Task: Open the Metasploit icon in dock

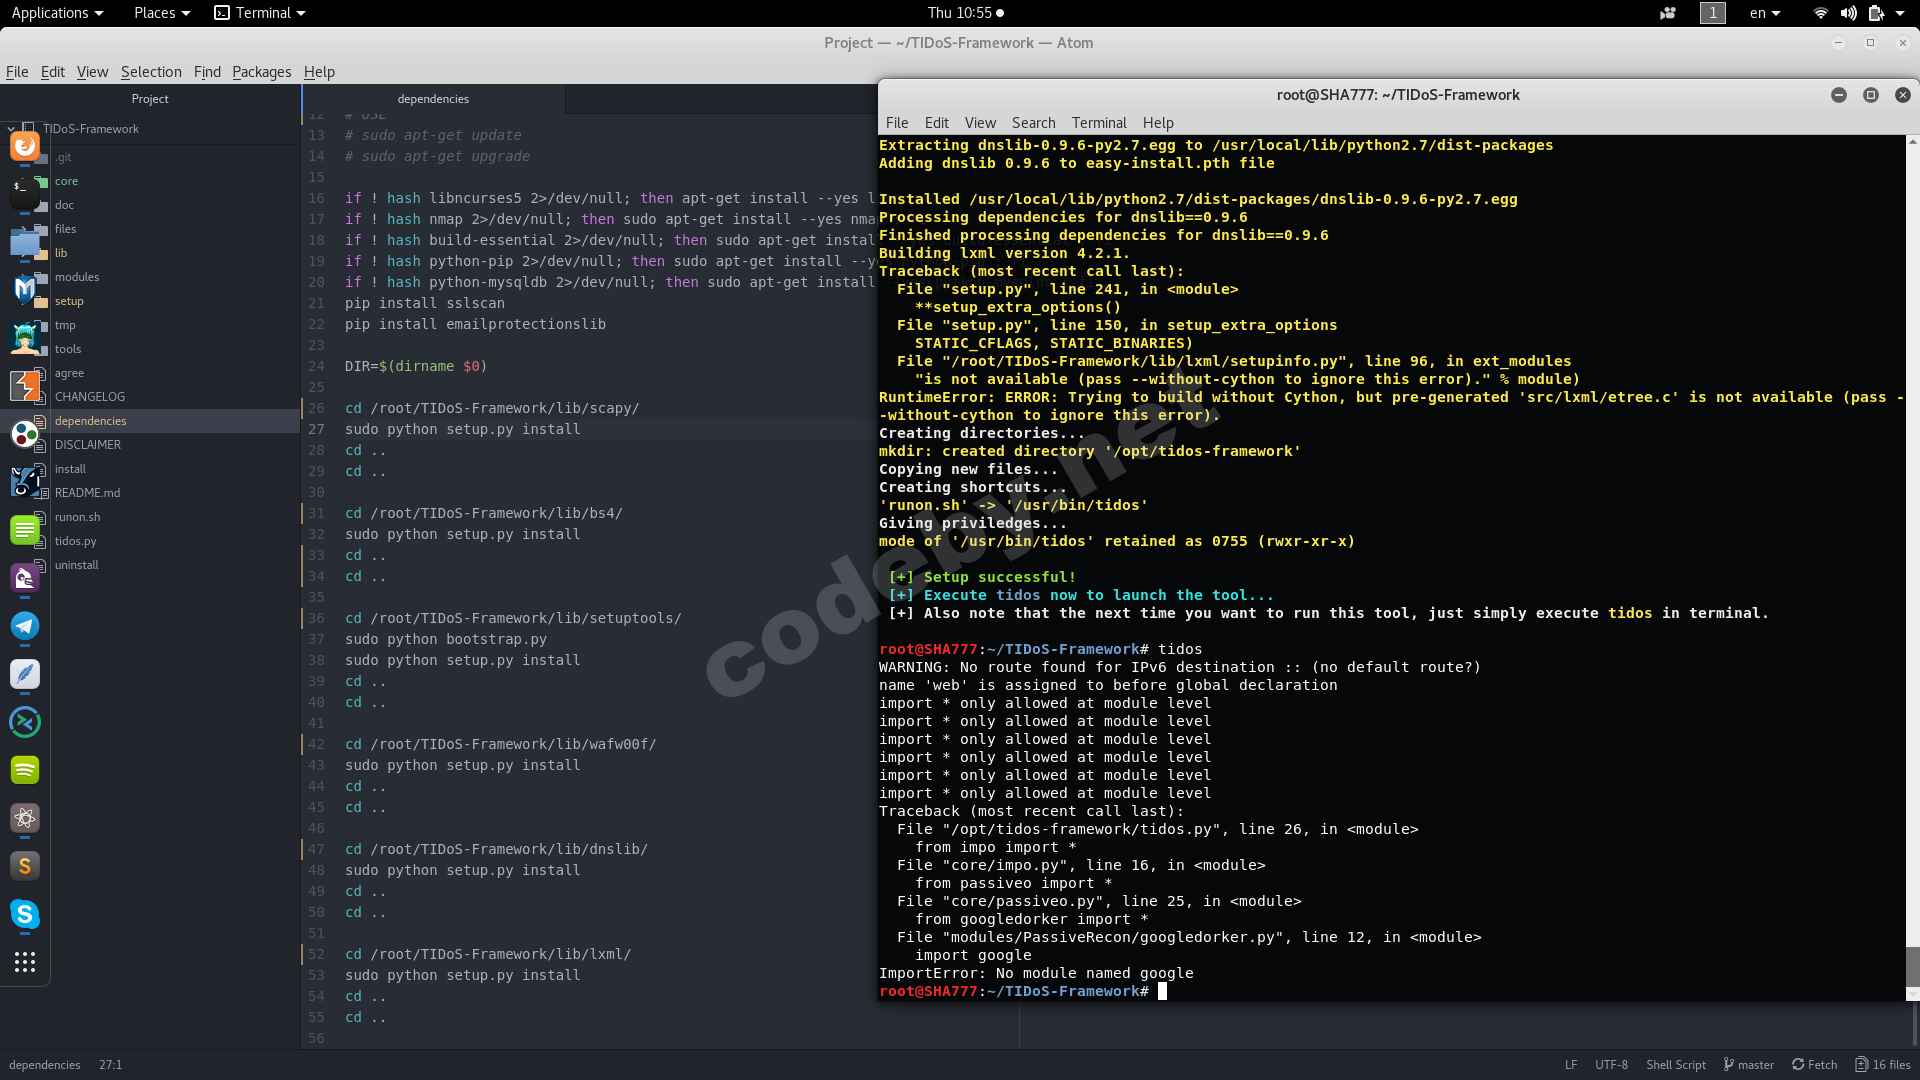Action: 25,290
